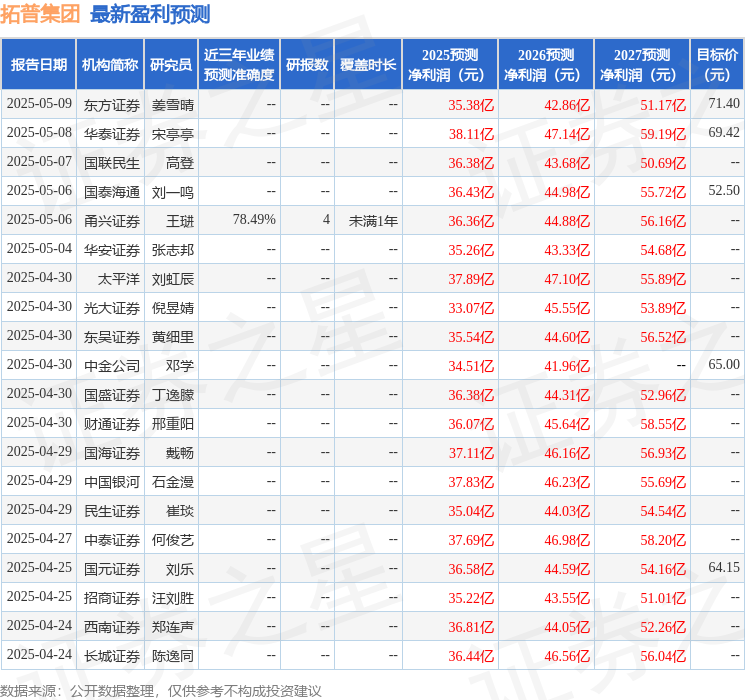The image size is (745, 700).
Task: Click the 2025-04-27 report date
Action: point(39,538)
